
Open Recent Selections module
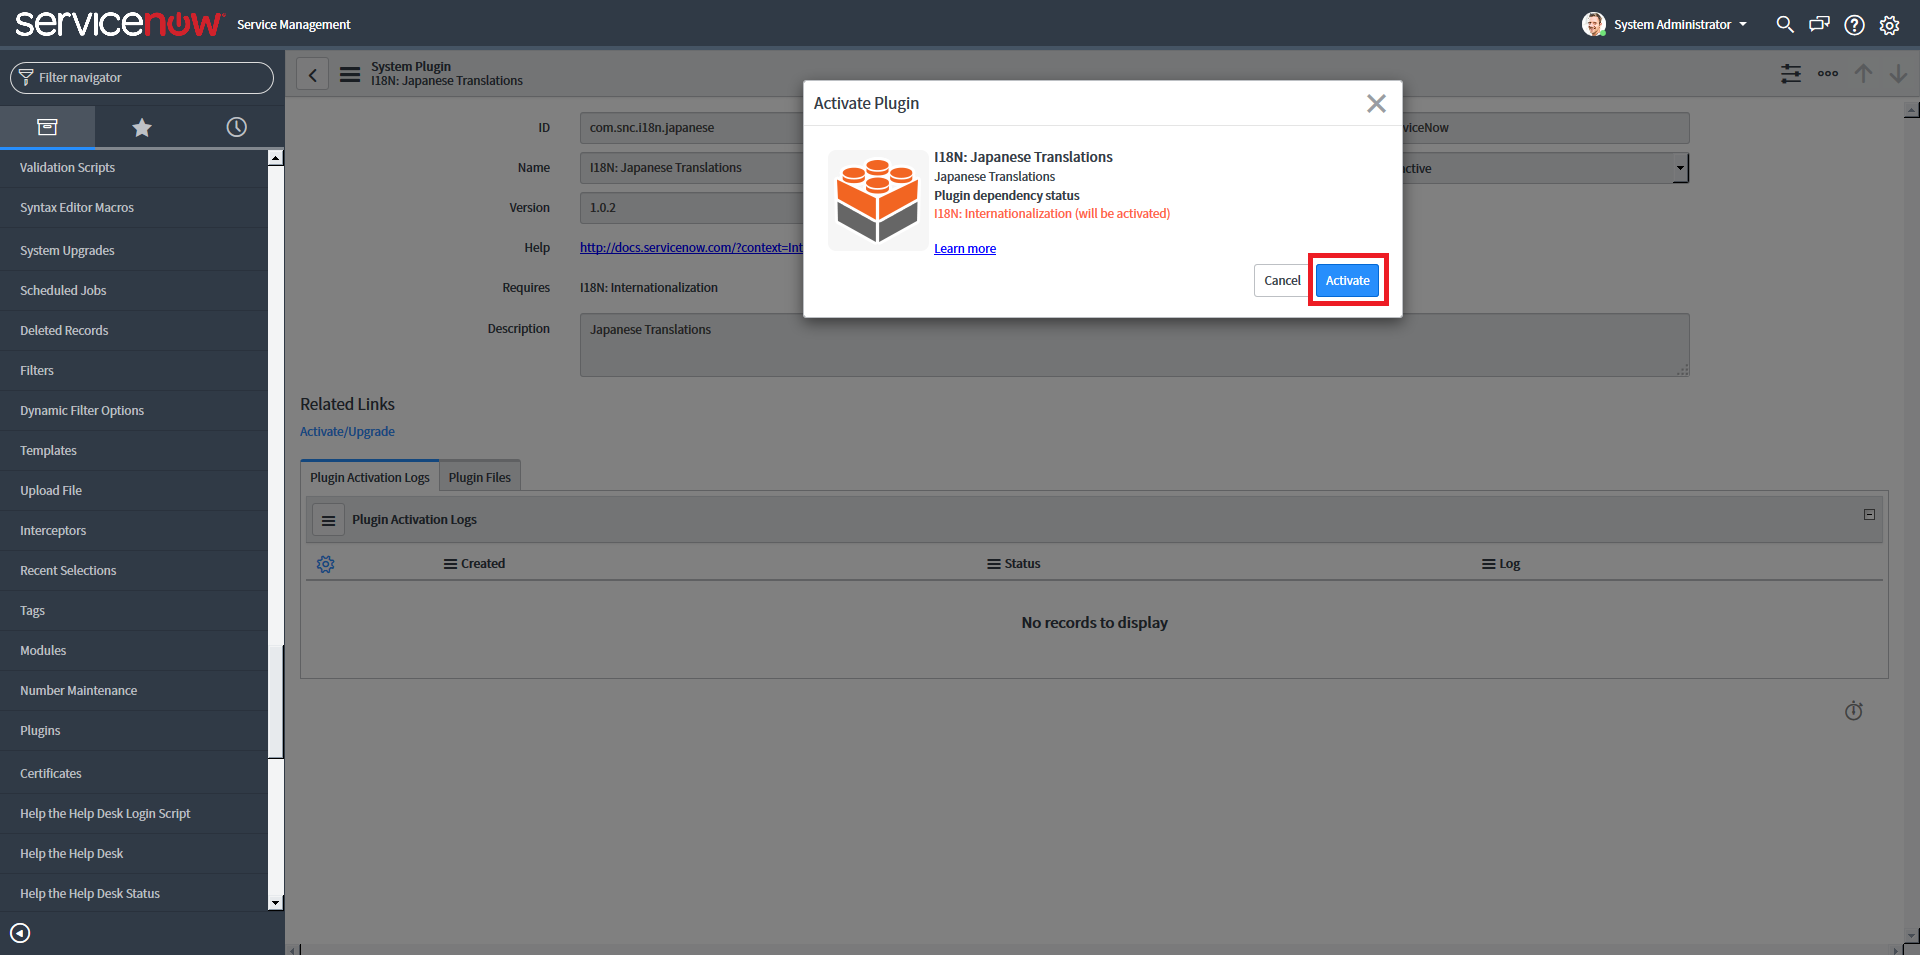pyautogui.click(x=68, y=571)
